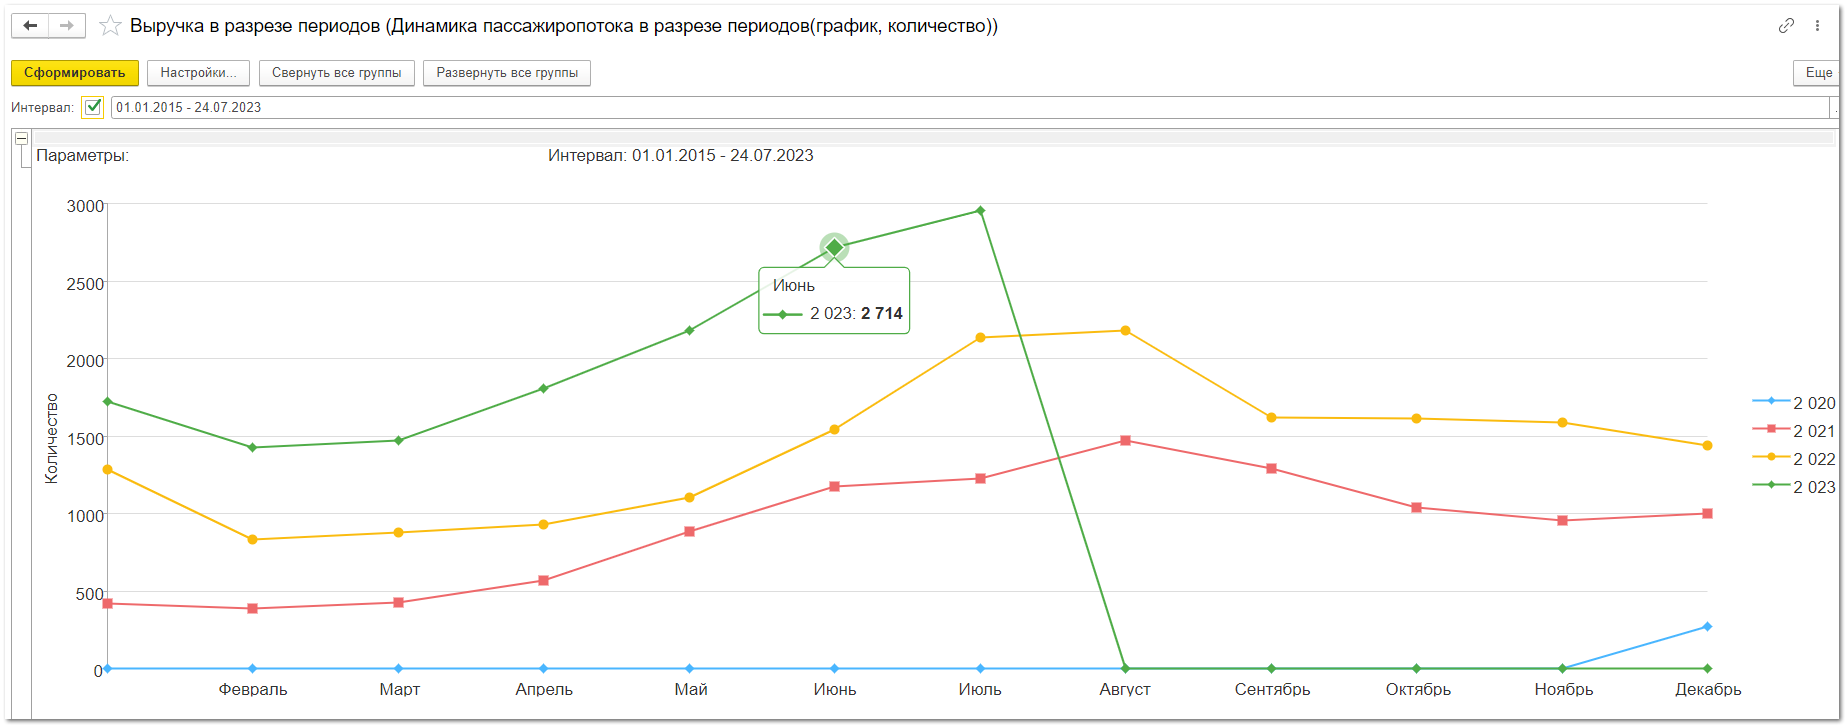1848x728 pixels.
Task: Click the forward navigation arrow
Action: [x=67, y=26]
